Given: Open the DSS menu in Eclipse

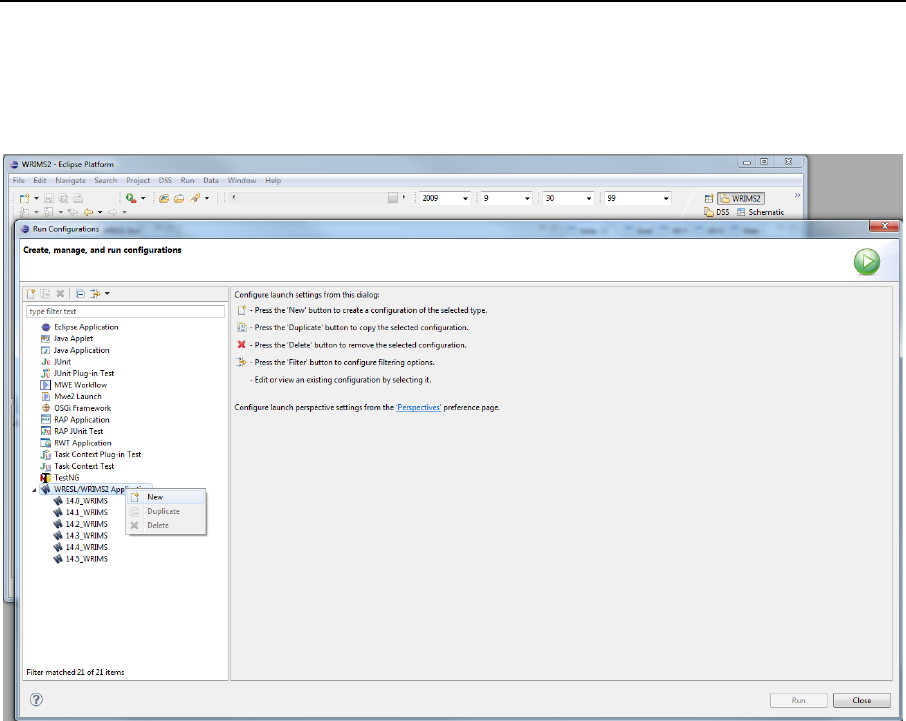Looking at the screenshot, I should click(165, 180).
